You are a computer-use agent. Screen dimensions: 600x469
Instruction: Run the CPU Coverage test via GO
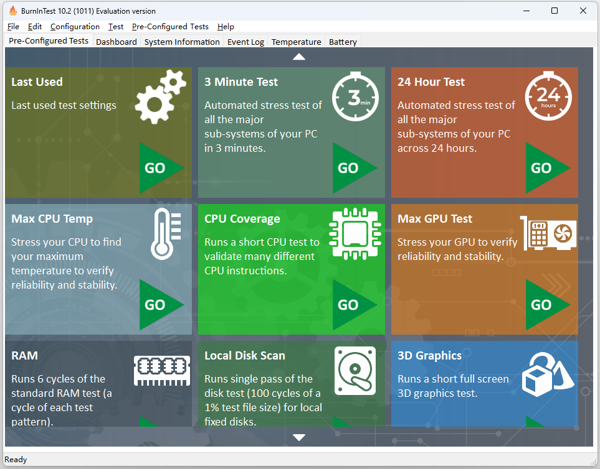coord(354,305)
